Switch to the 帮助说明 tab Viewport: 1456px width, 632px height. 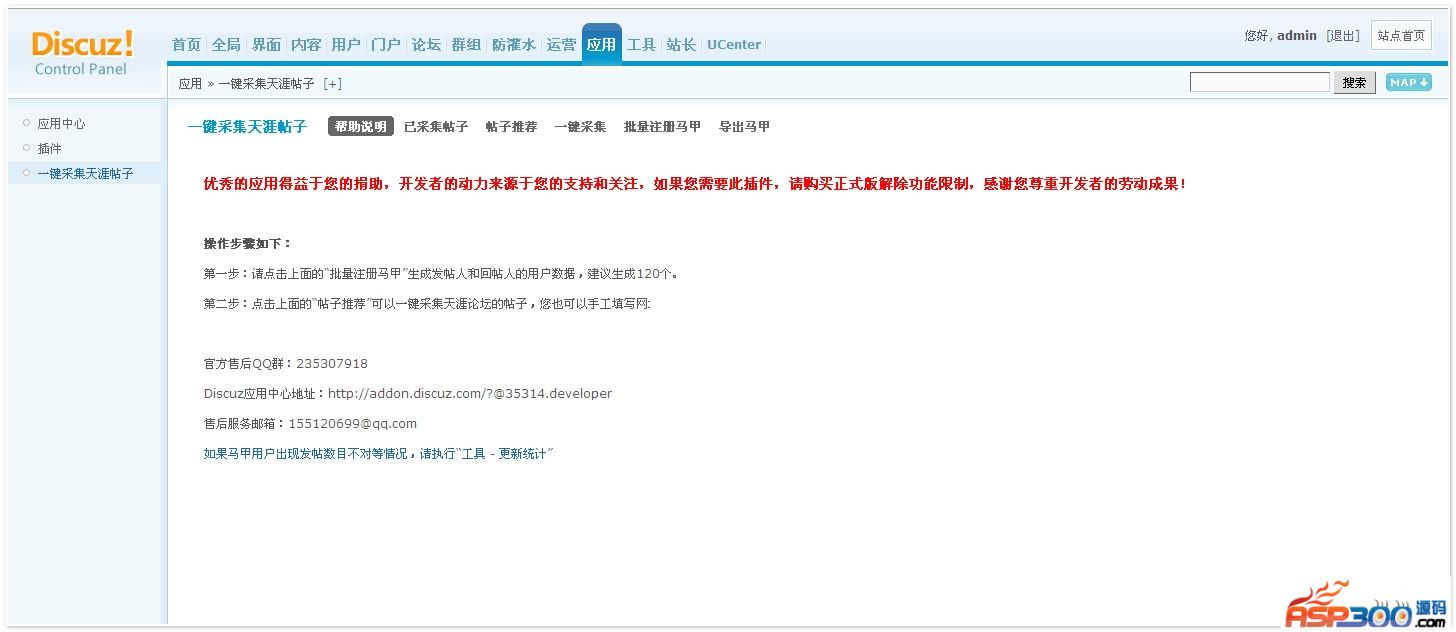360,127
